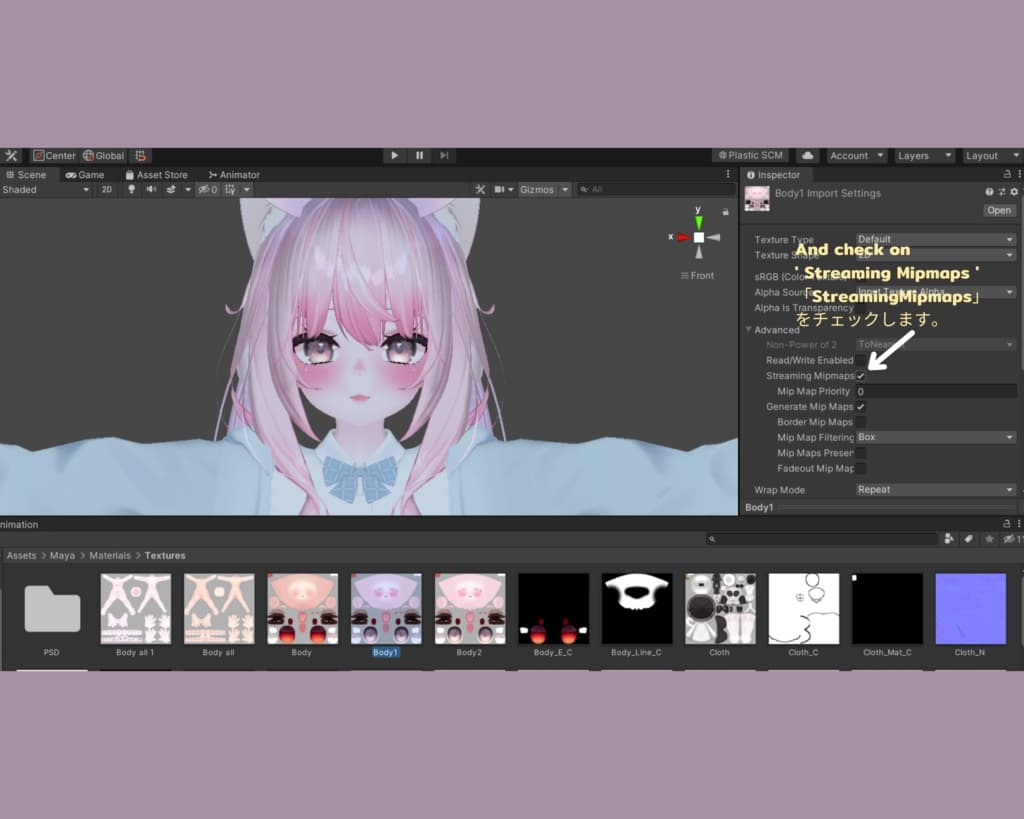Screen dimensions: 1024x819
Task: Start Play mode
Action: [394, 155]
